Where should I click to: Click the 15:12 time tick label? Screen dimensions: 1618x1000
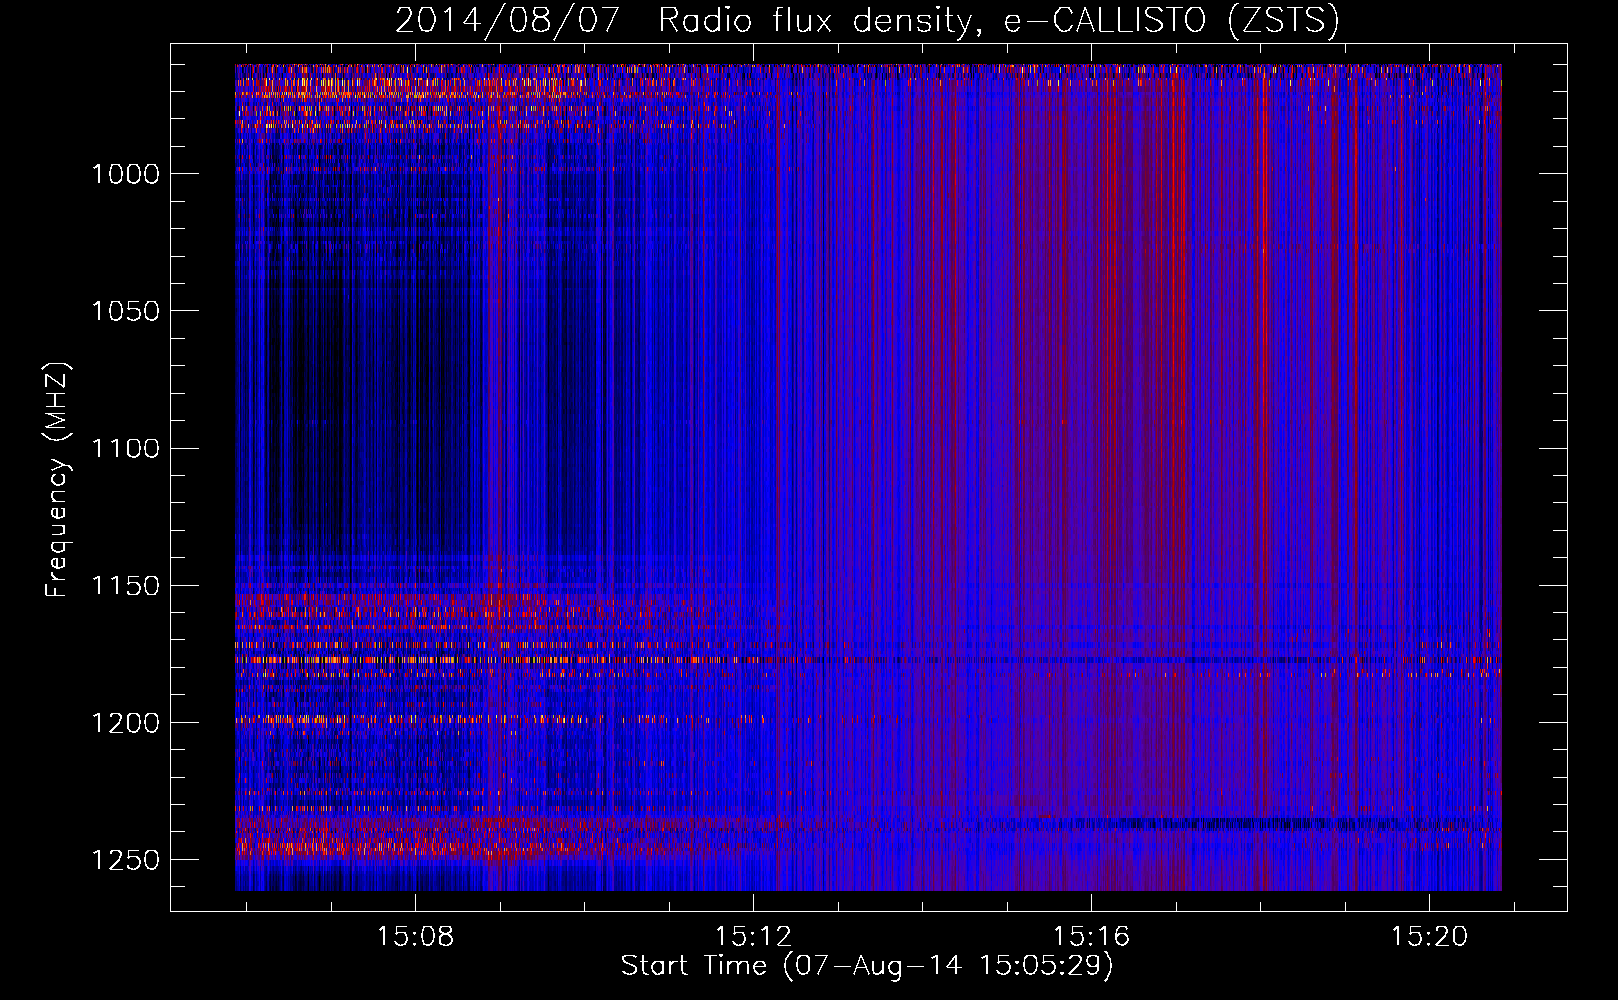[753, 936]
